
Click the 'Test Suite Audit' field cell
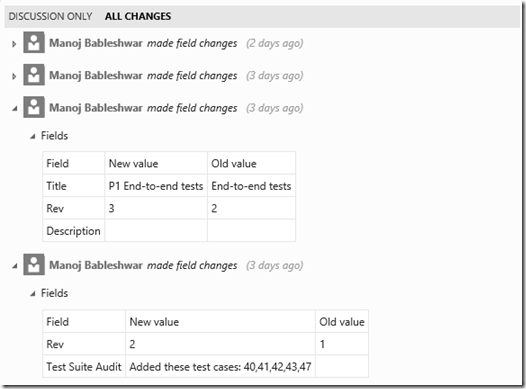[84, 367]
